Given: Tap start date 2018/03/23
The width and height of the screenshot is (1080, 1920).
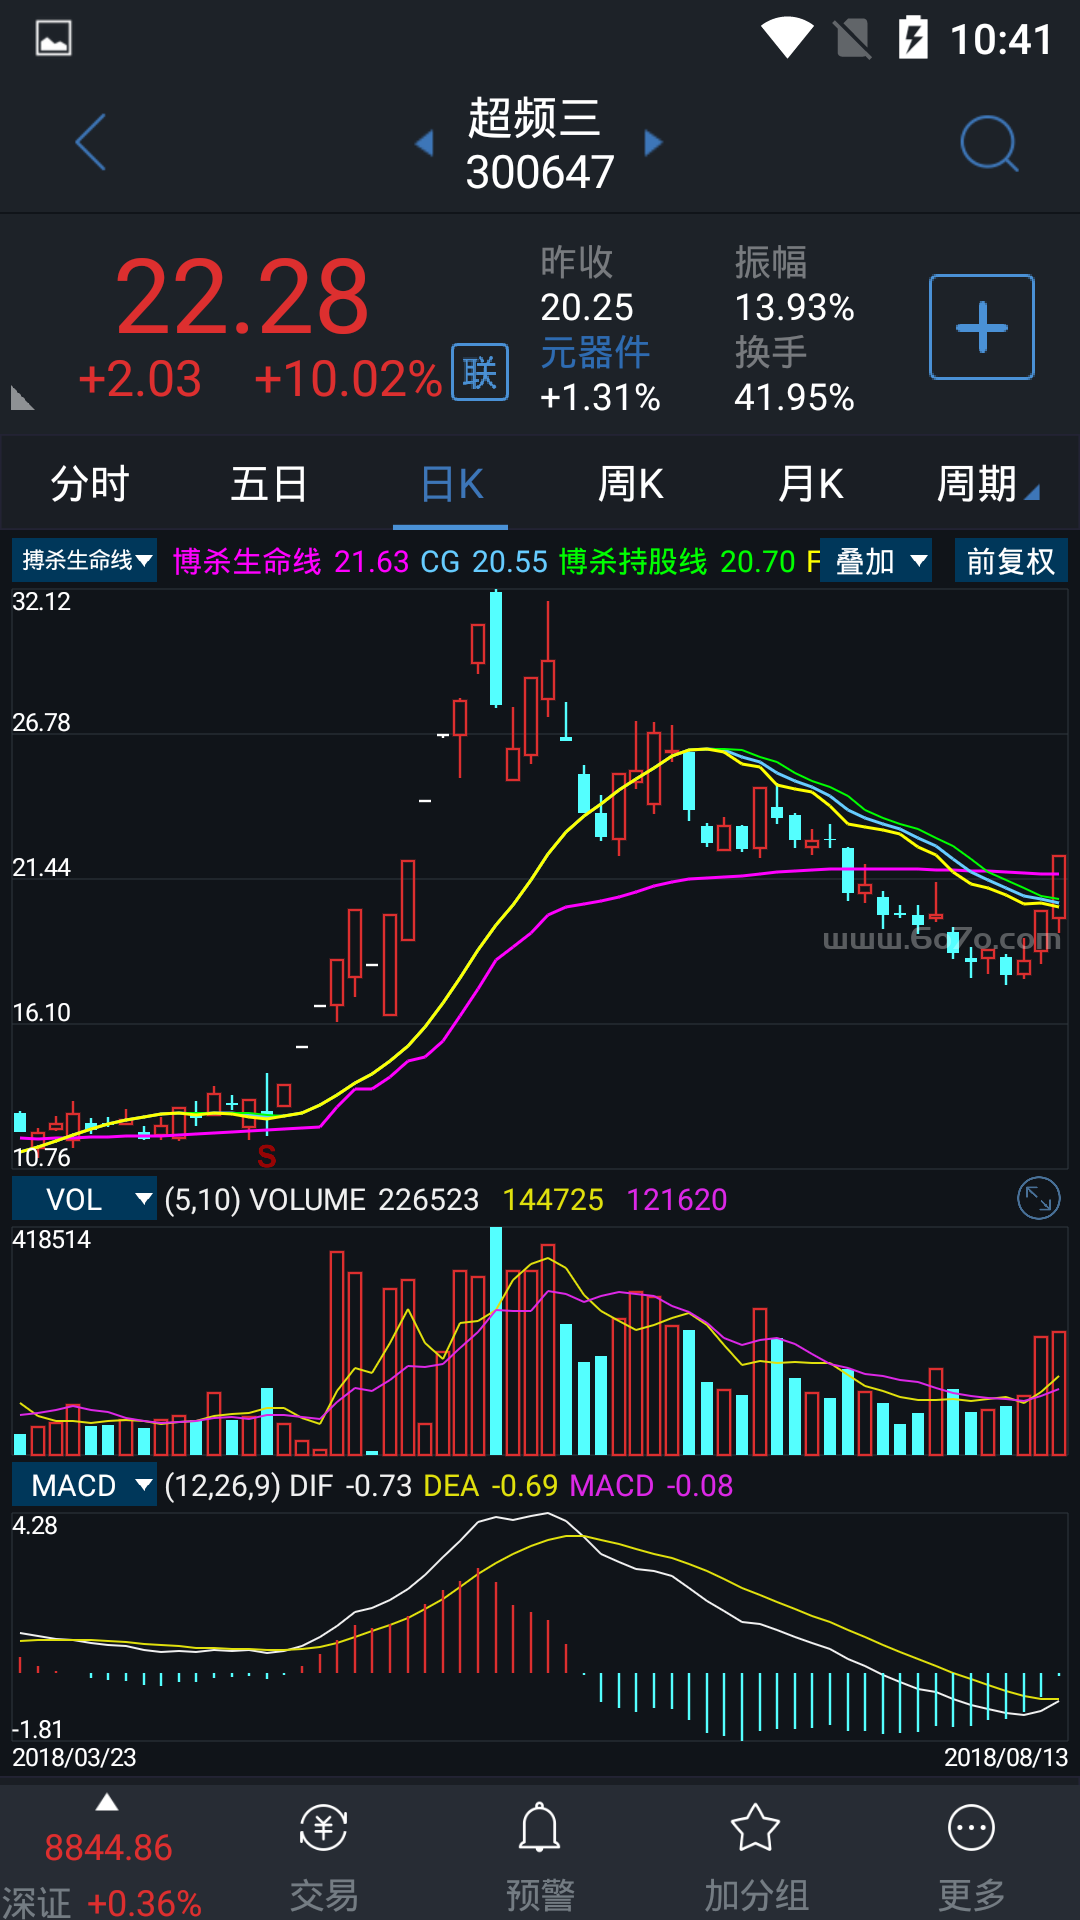Looking at the screenshot, I should point(74,1757).
